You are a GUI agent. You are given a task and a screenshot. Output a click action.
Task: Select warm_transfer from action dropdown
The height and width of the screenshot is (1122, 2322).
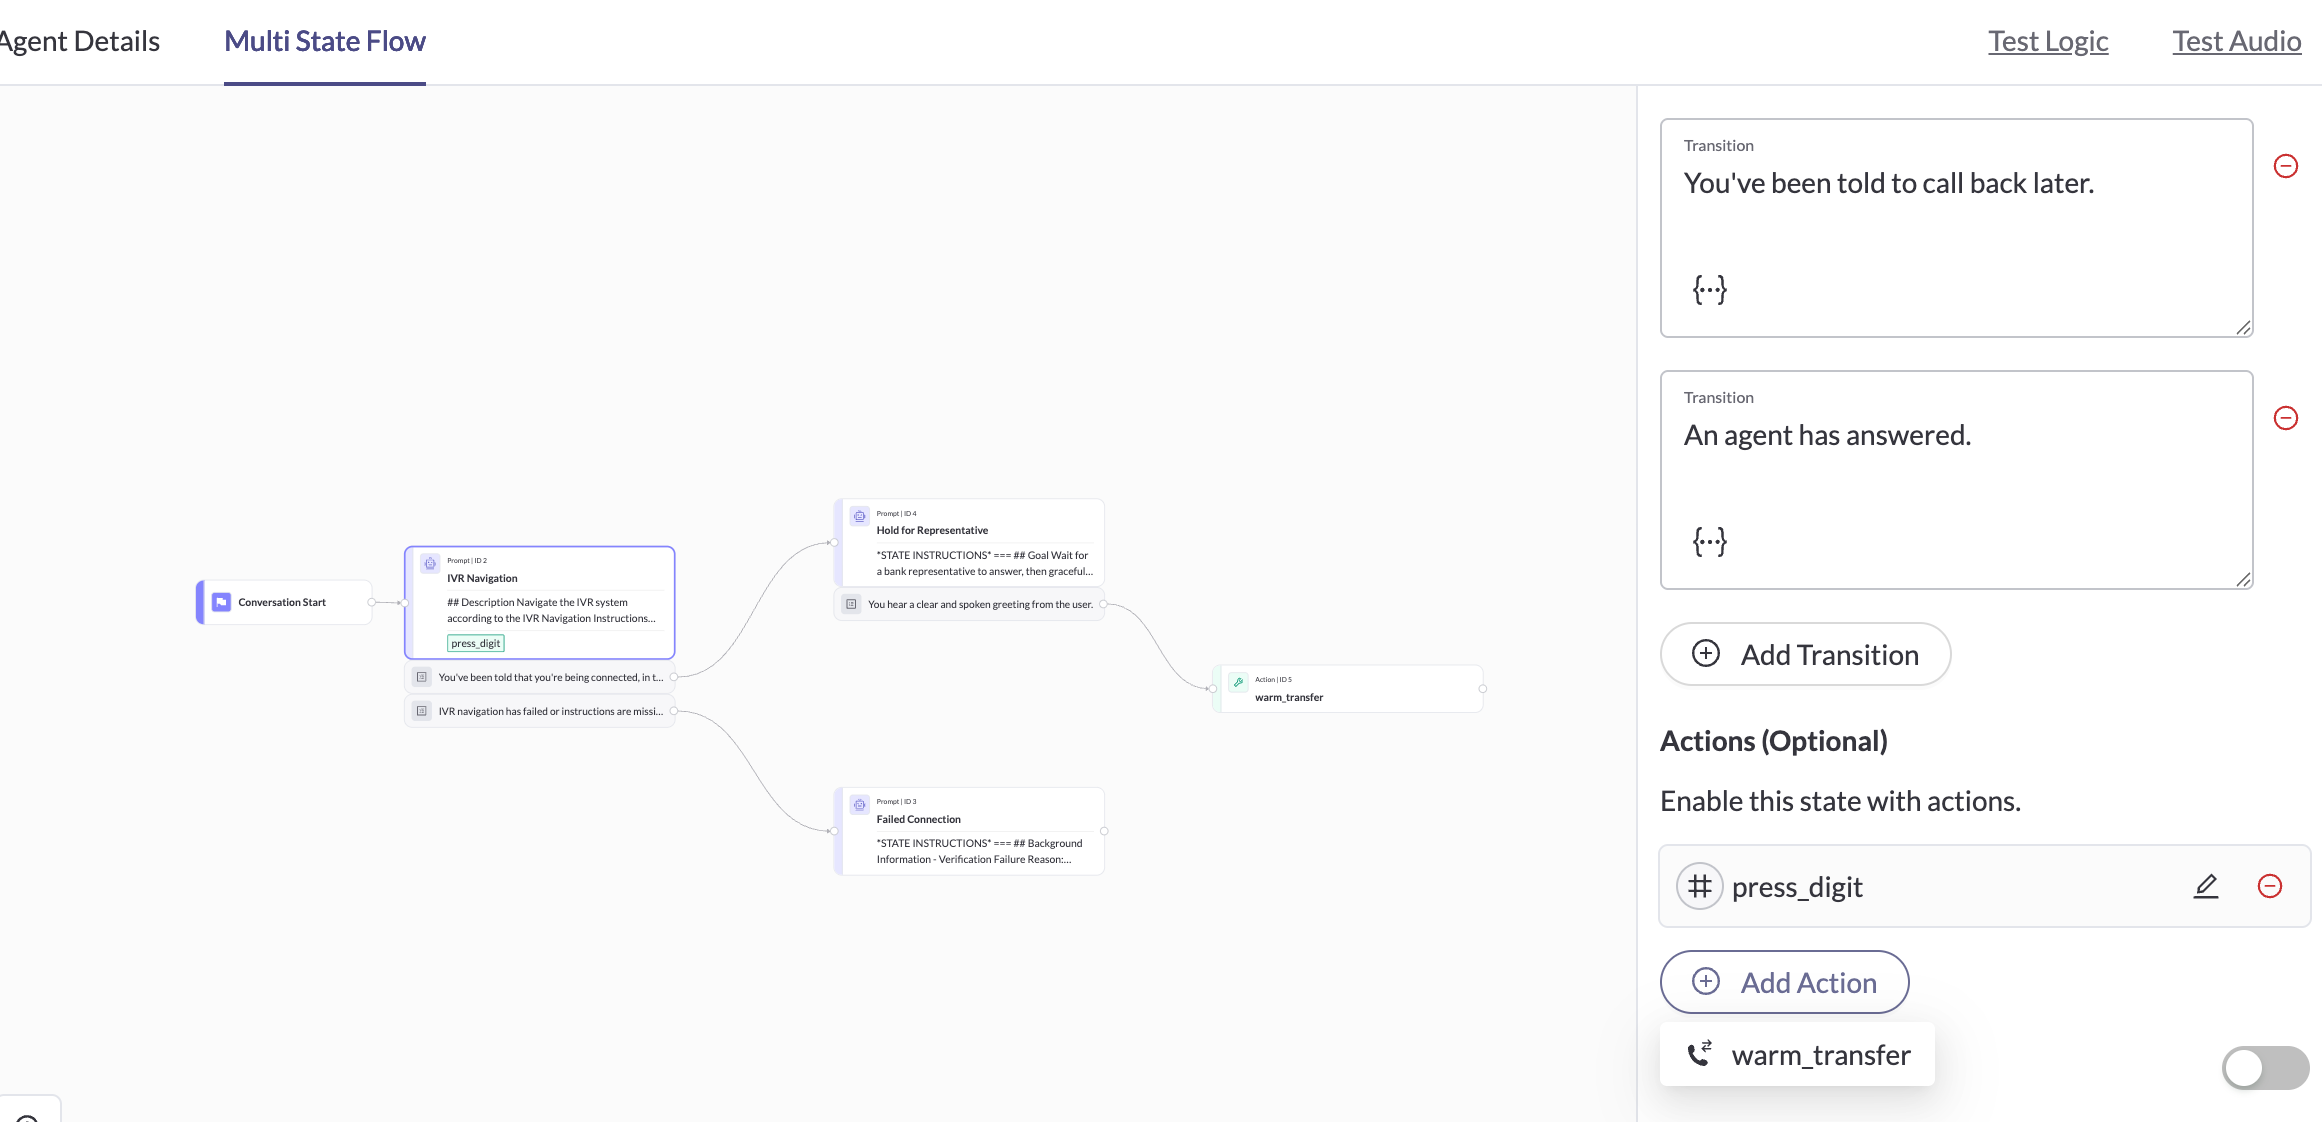point(1798,1055)
